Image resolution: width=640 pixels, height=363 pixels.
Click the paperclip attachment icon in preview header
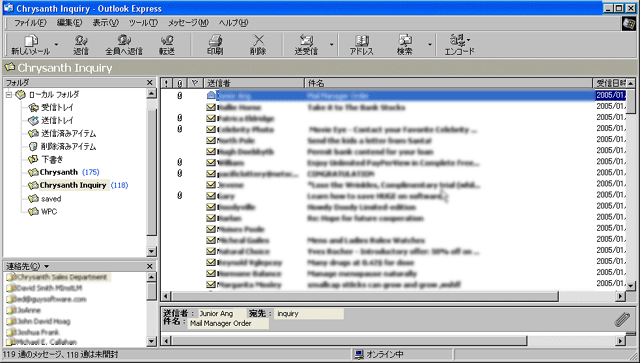click(622, 319)
